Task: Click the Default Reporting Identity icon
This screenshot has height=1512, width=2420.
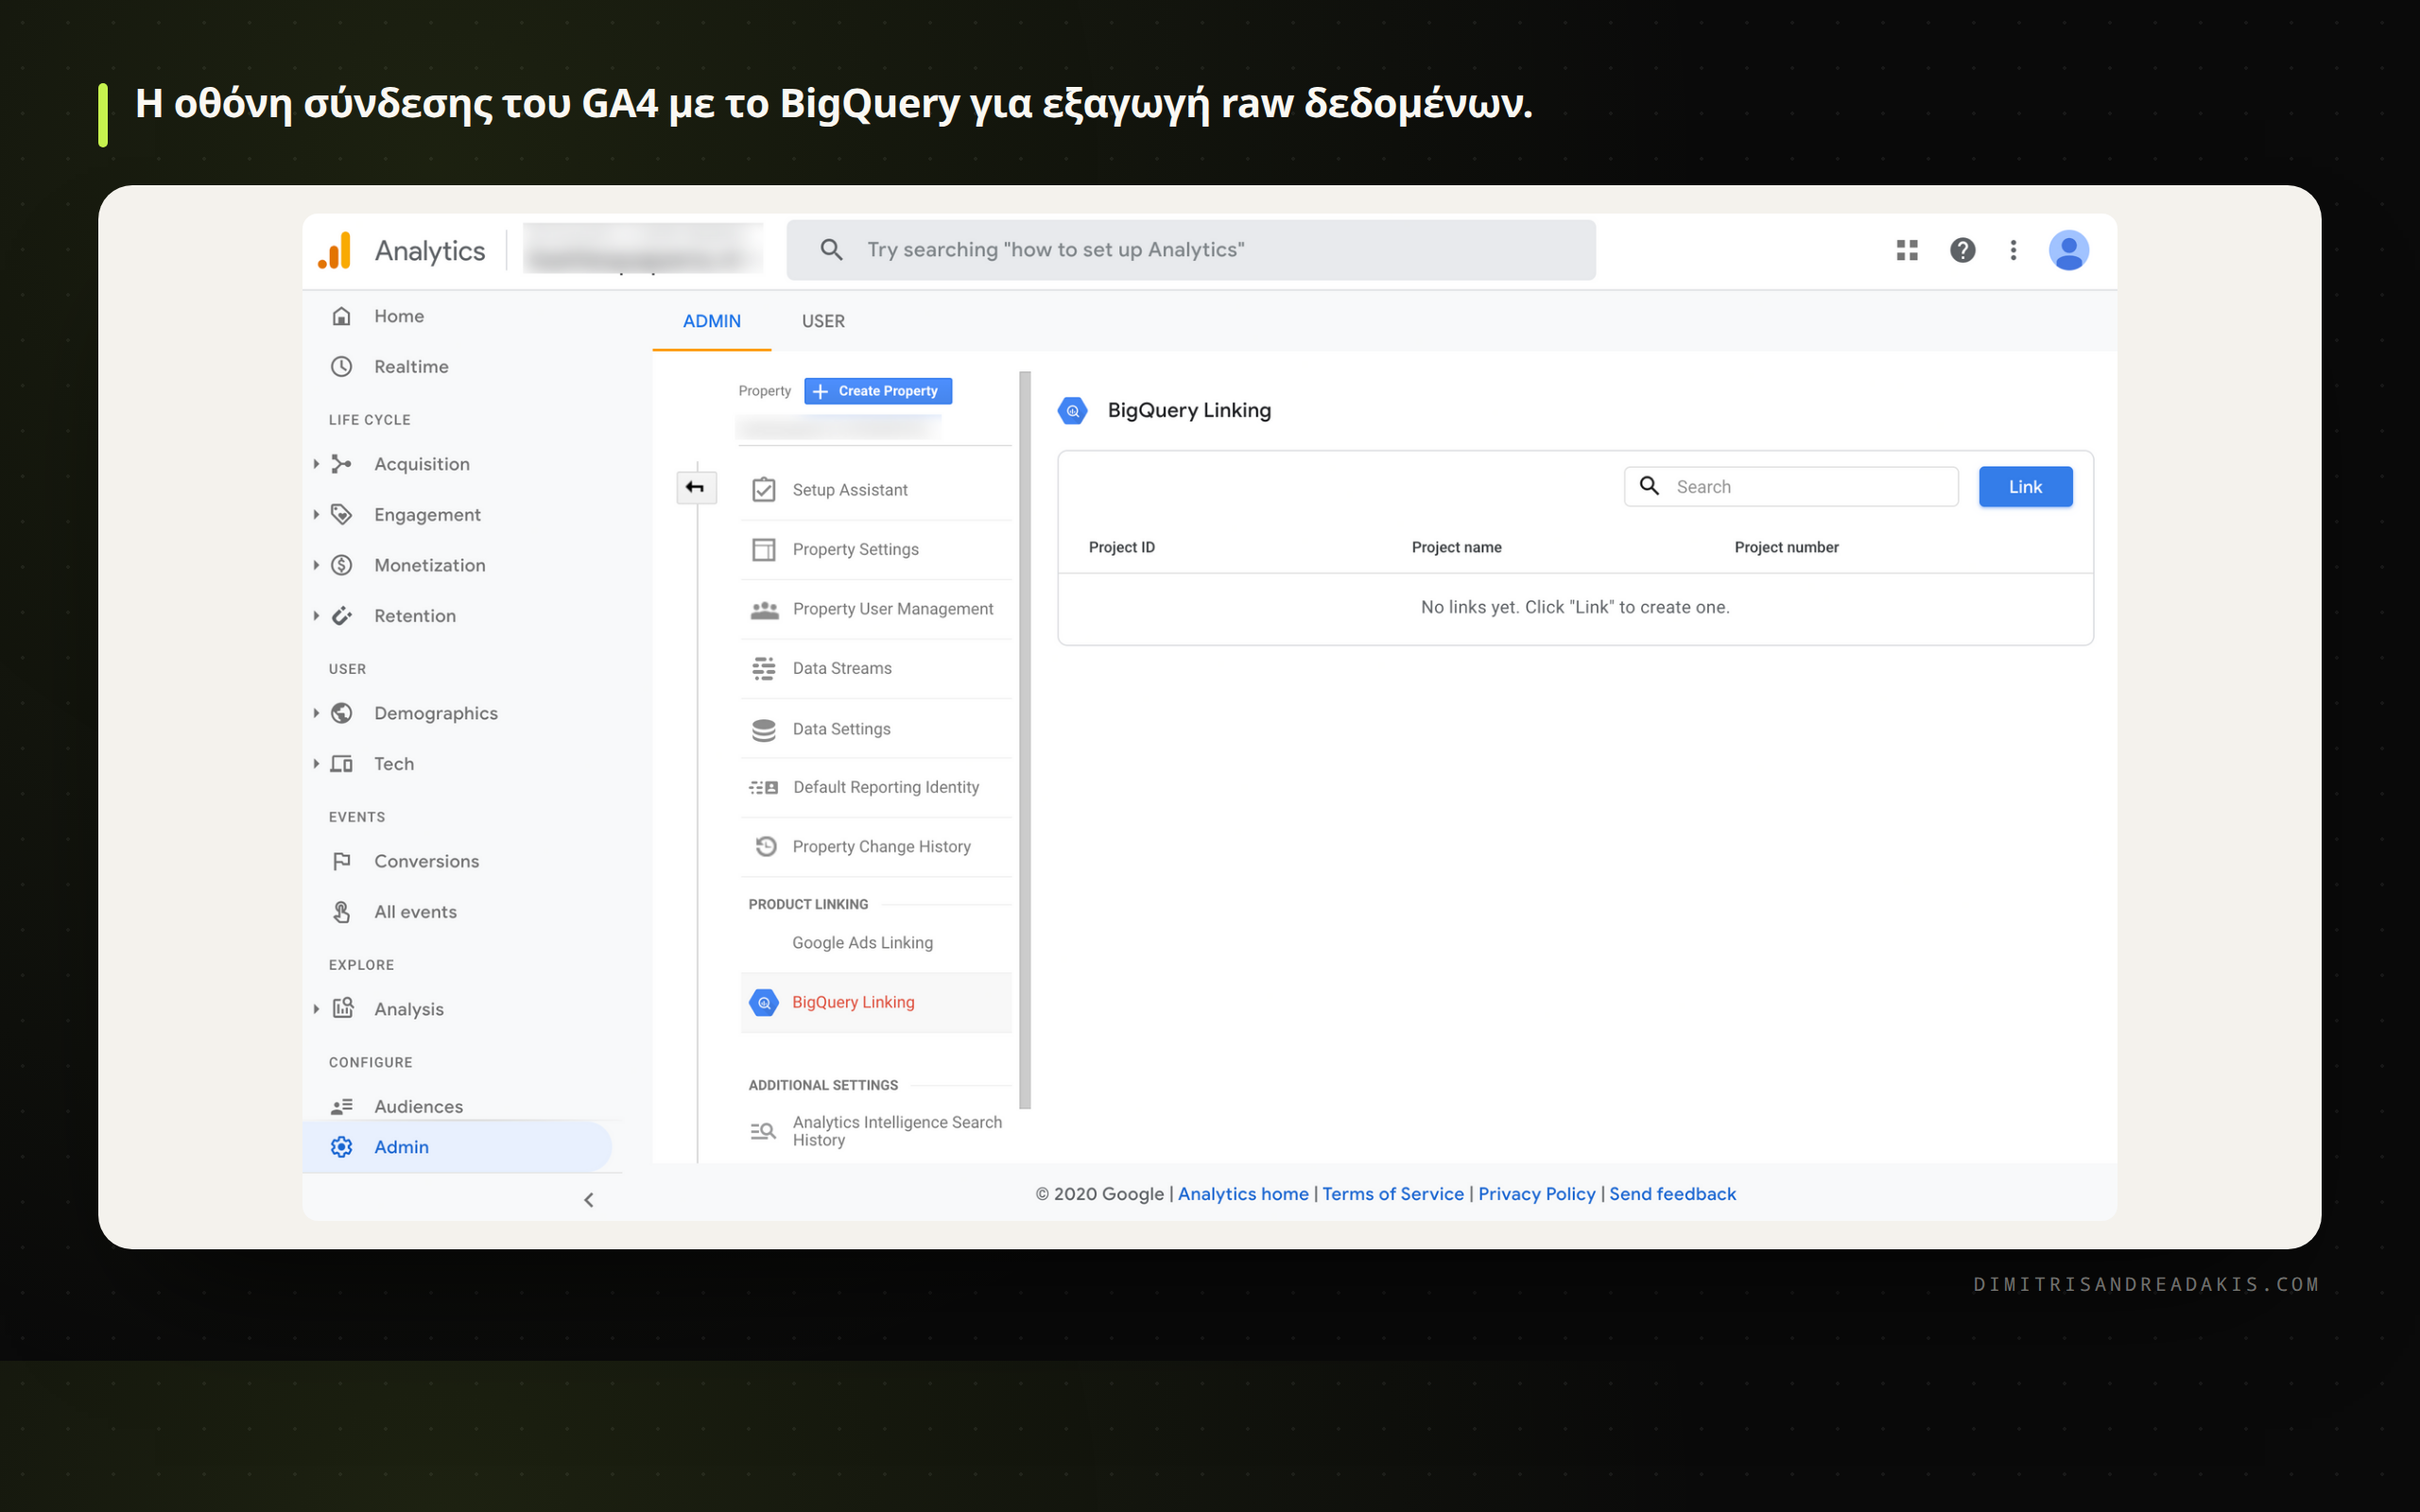Action: click(764, 788)
